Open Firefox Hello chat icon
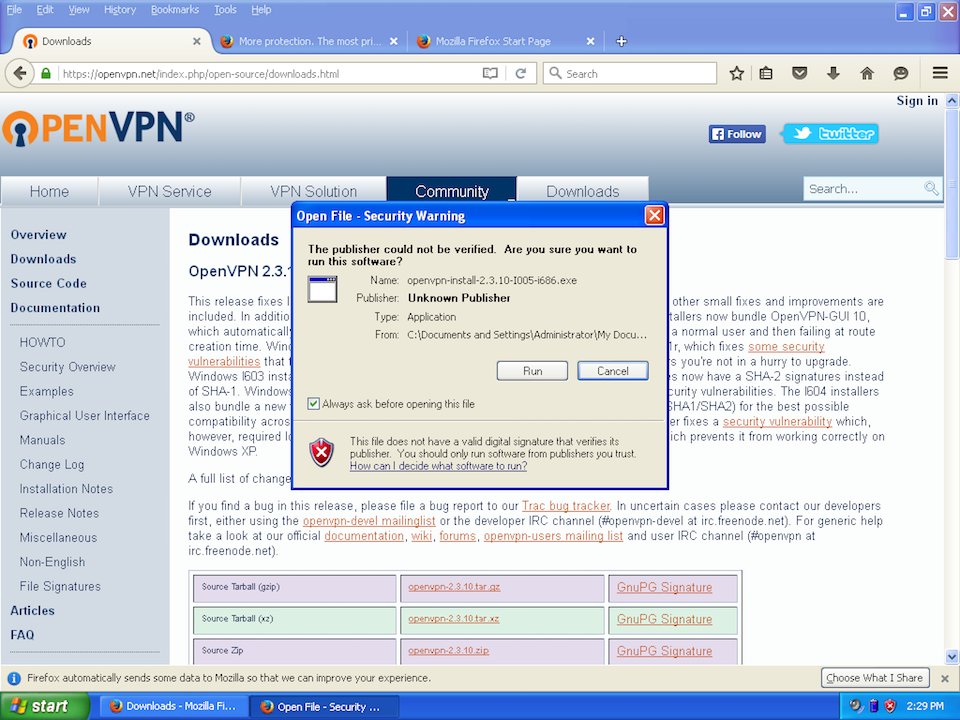The width and height of the screenshot is (960, 720). (x=901, y=73)
